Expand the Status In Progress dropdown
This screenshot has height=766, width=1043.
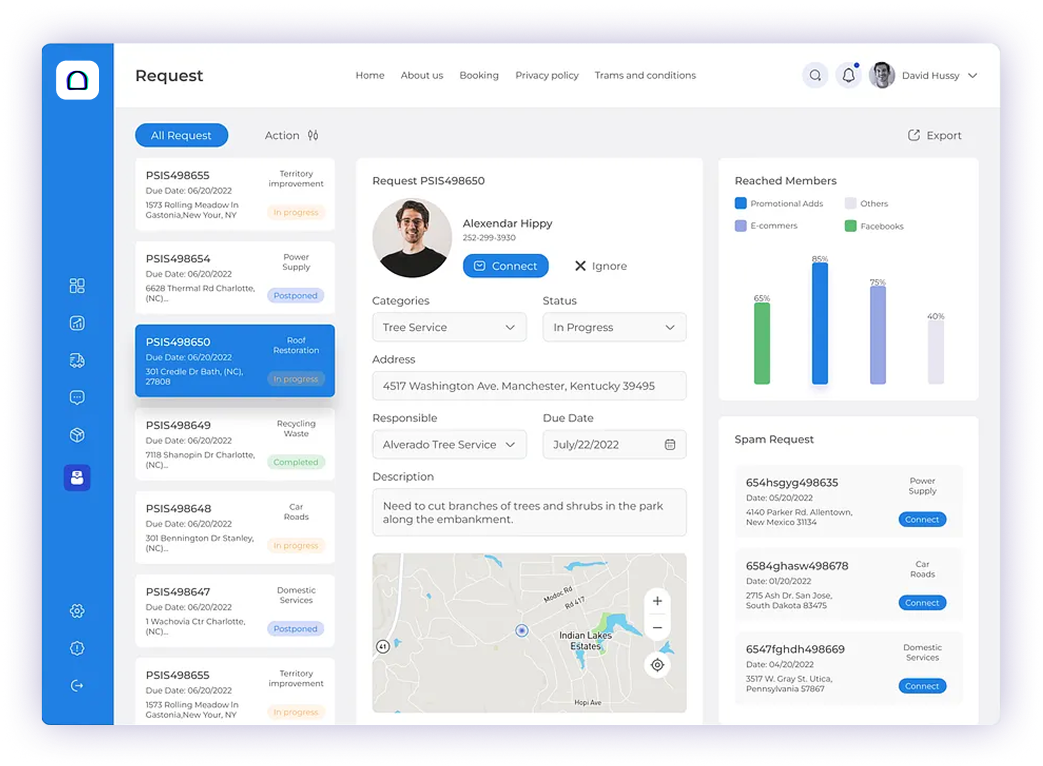(x=614, y=327)
